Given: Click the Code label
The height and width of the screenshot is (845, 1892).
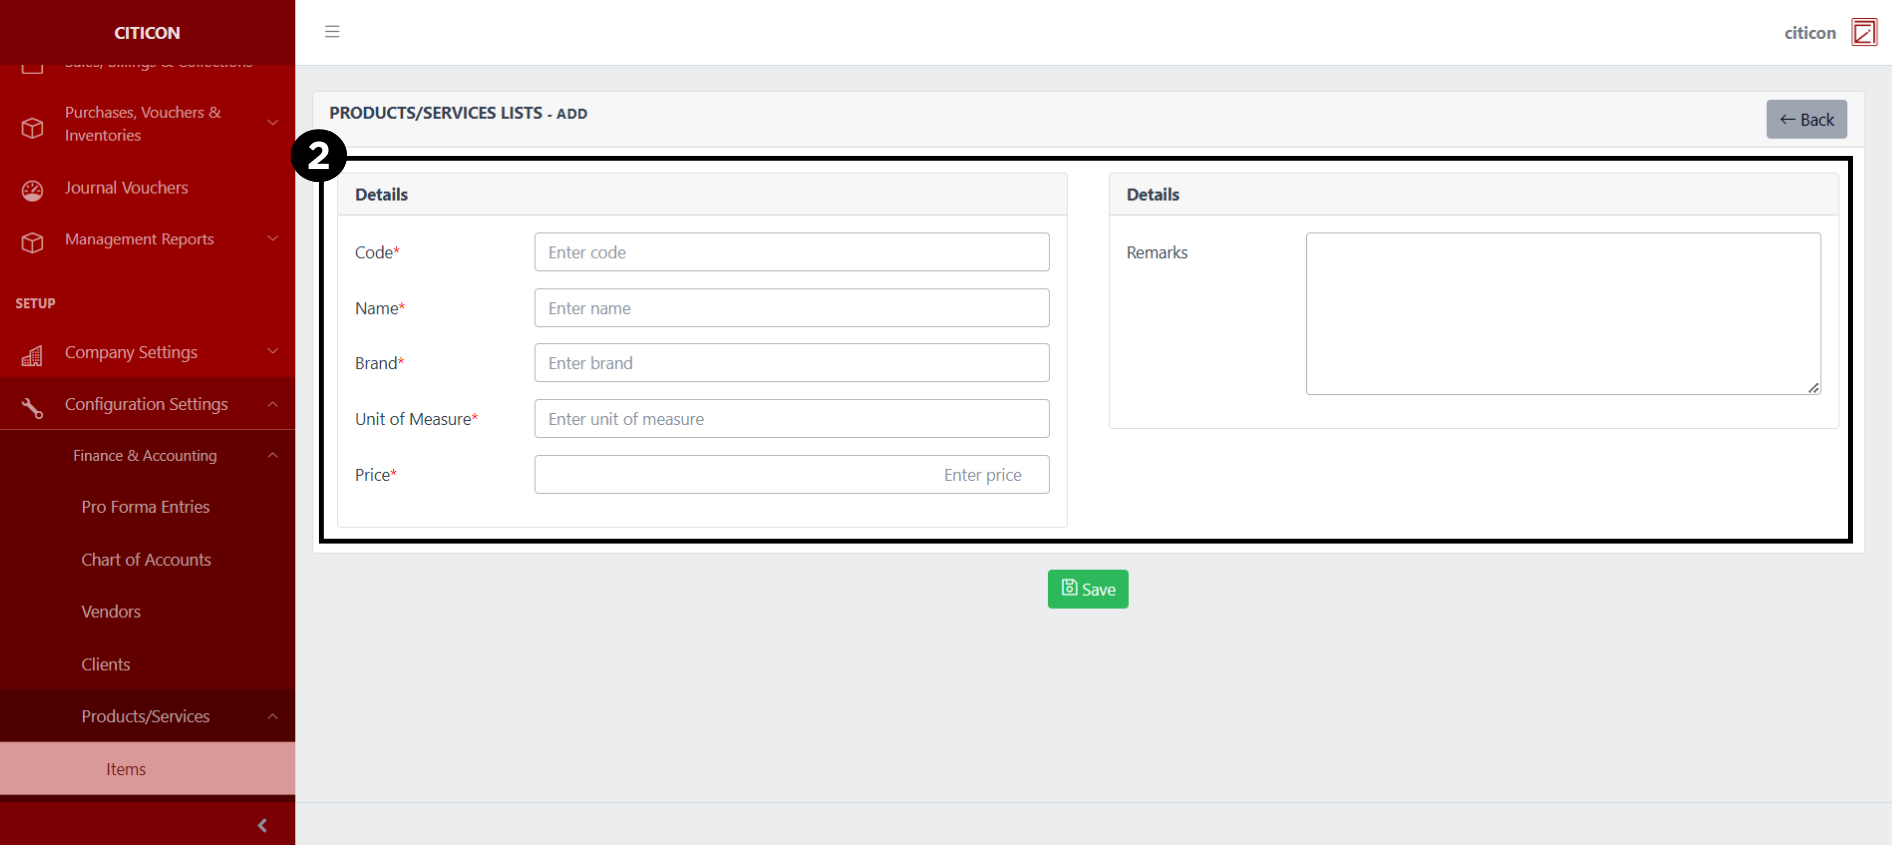Looking at the screenshot, I should coord(377,253).
